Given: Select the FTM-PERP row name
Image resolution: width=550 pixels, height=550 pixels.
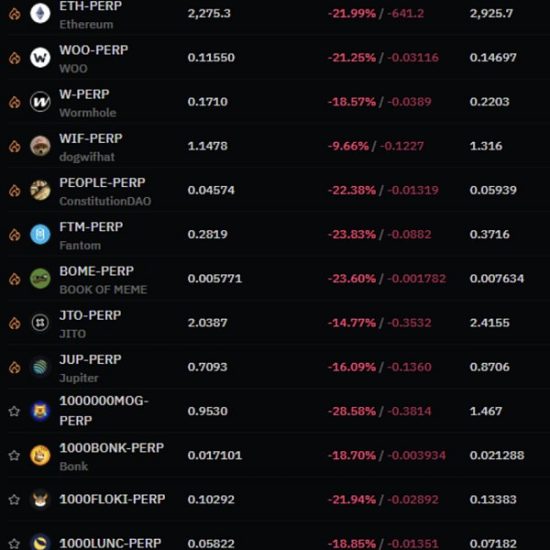Looking at the screenshot, I should pyautogui.click(x=91, y=227).
